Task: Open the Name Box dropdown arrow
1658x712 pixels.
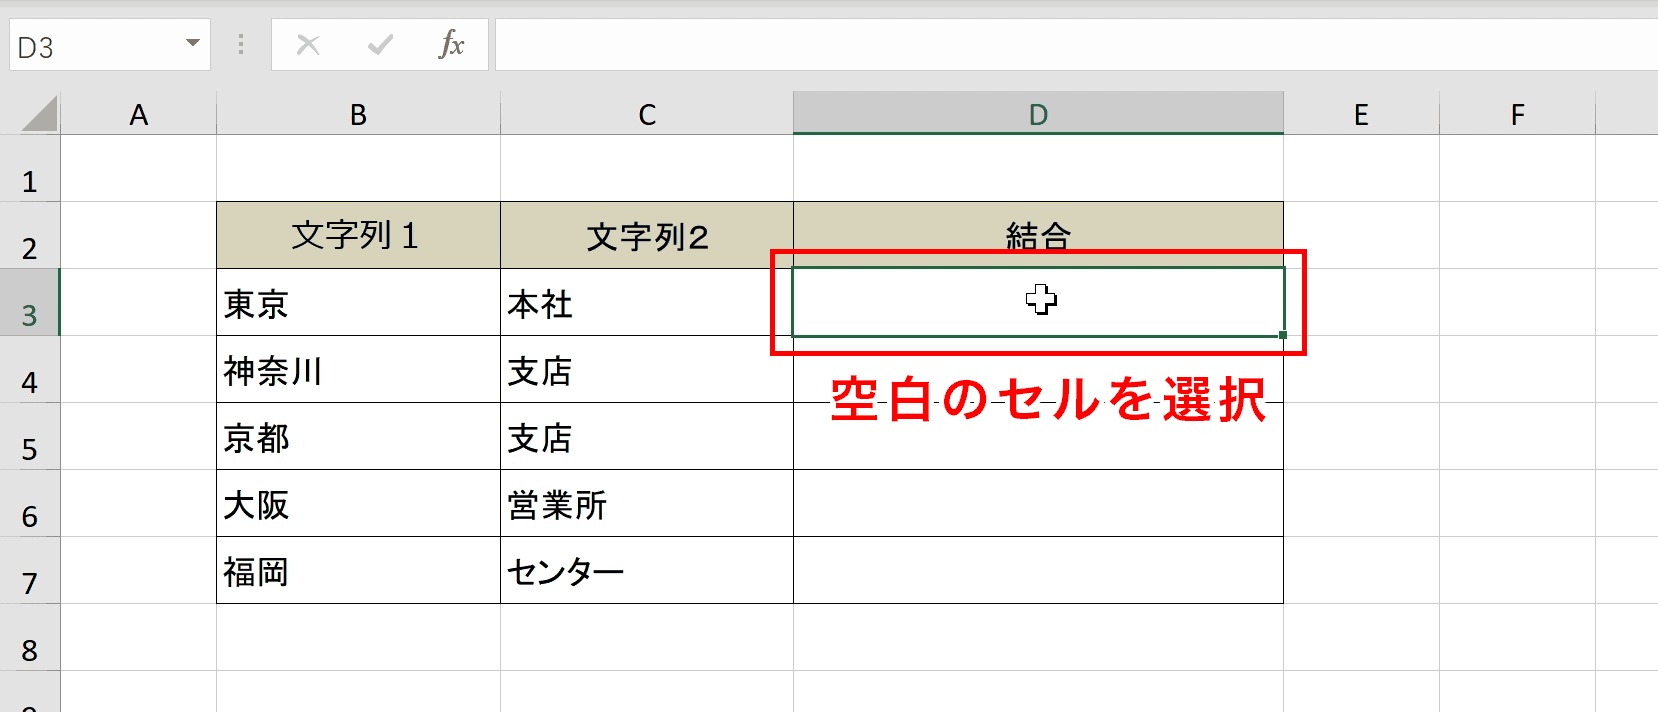Action: [x=193, y=43]
